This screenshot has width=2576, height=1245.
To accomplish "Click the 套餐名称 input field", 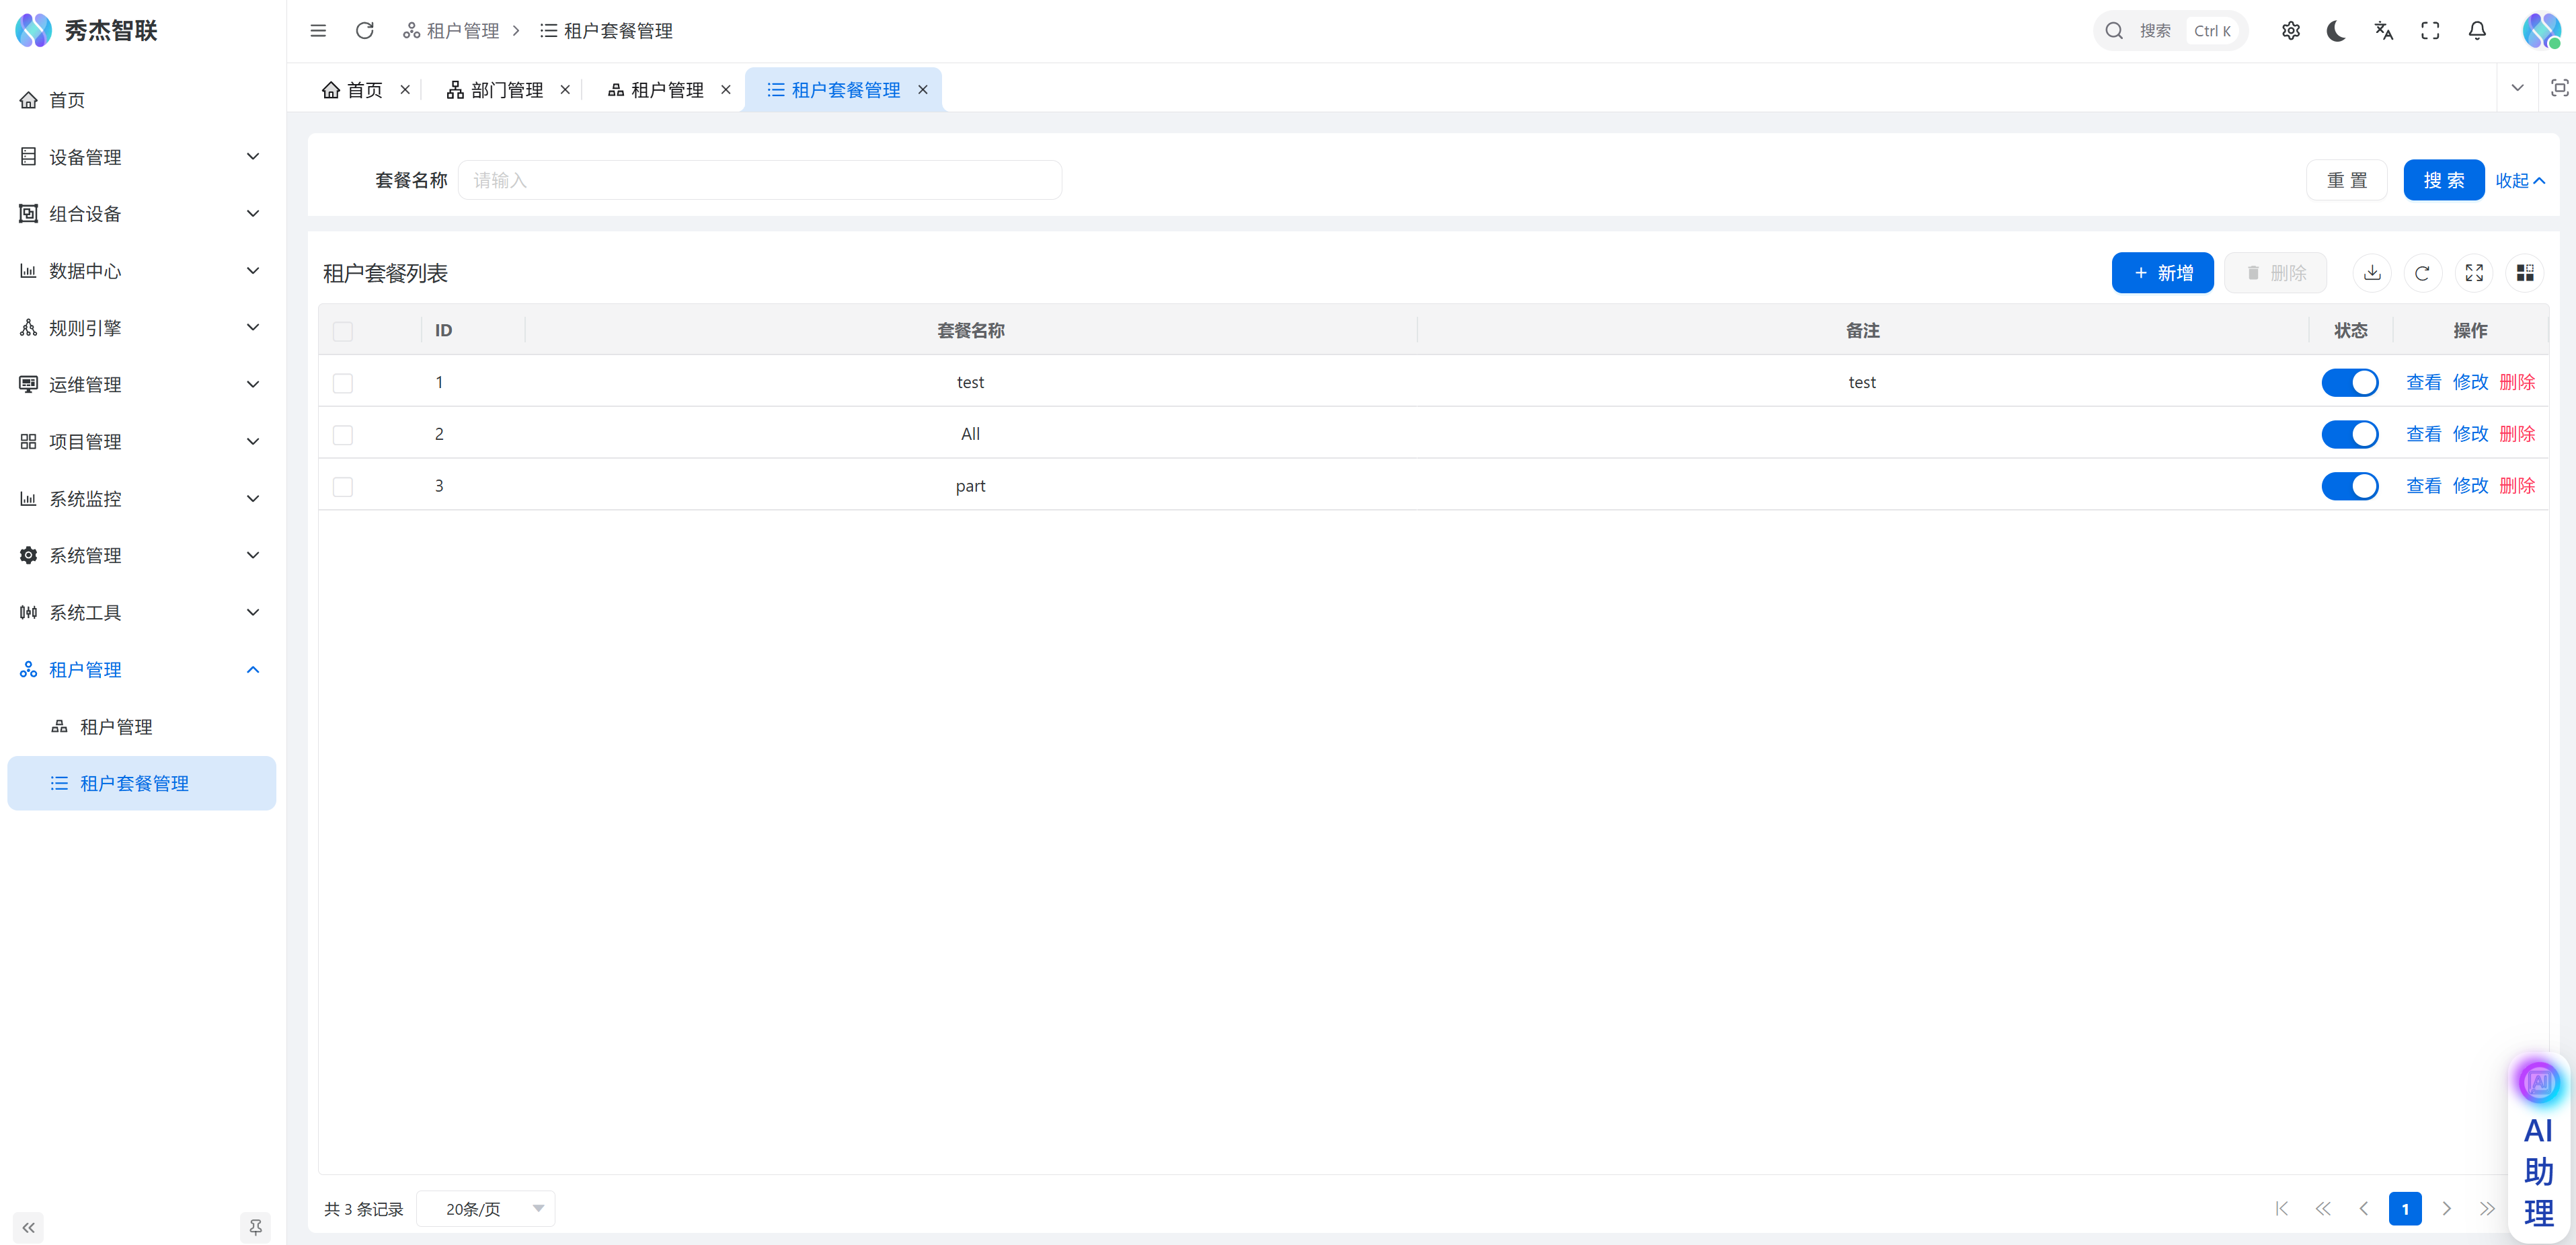I will [x=760, y=180].
